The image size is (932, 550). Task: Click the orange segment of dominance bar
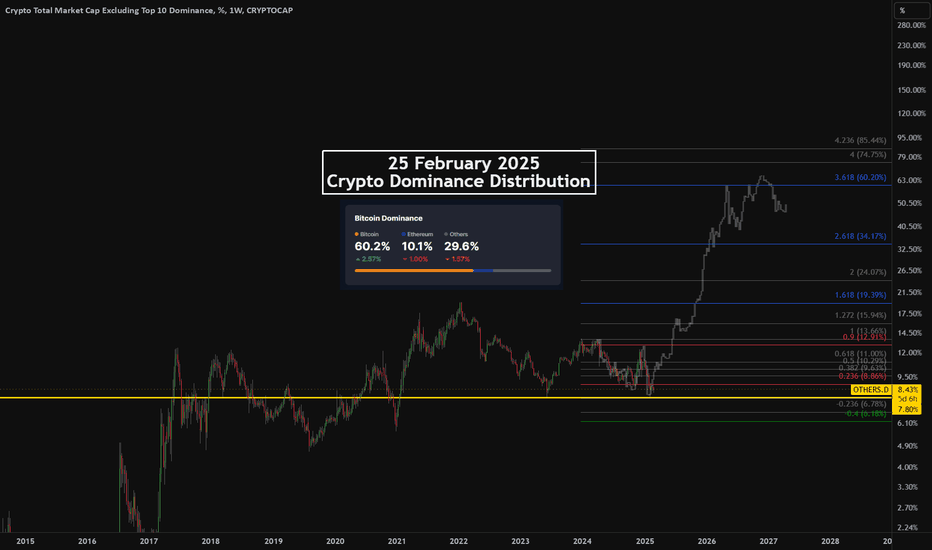click(x=414, y=271)
